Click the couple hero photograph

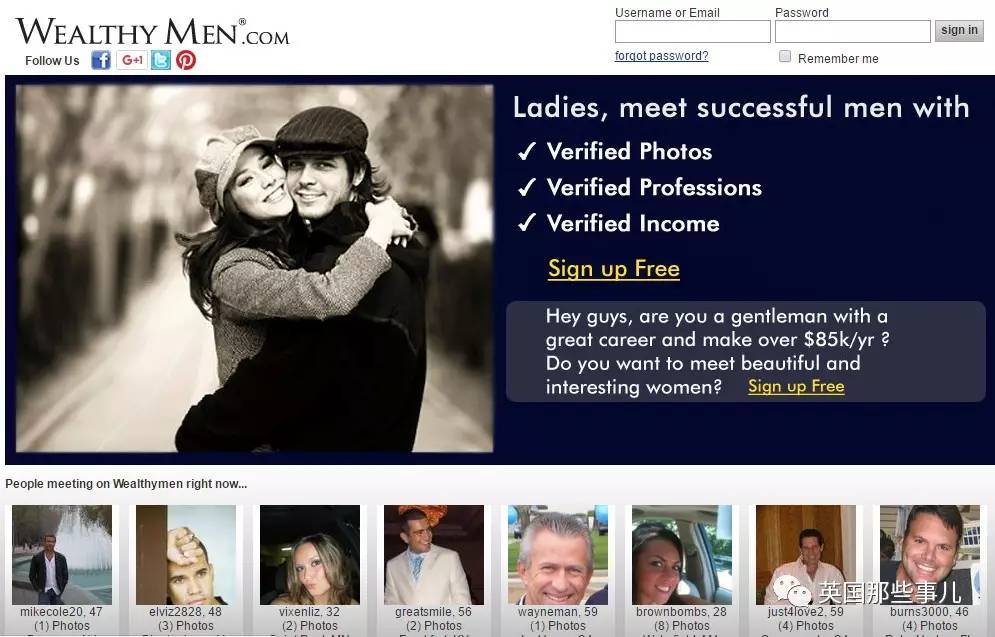(254, 268)
